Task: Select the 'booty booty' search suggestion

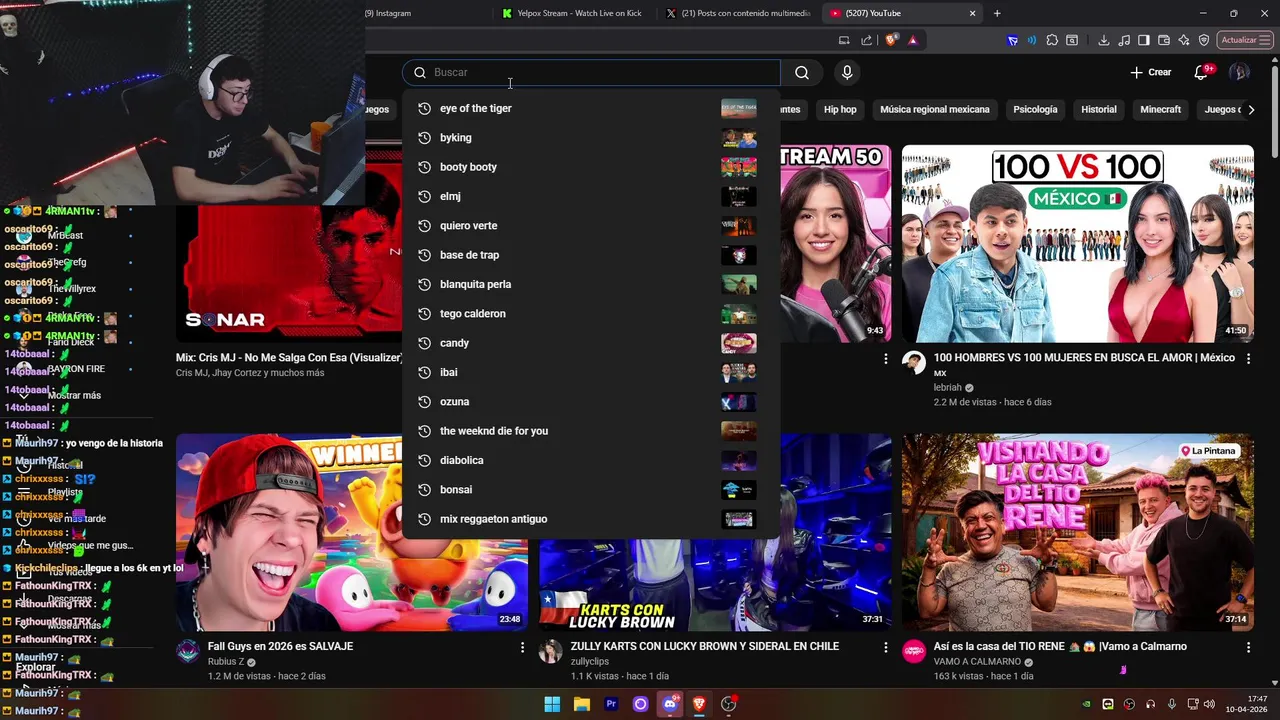Action: [591, 167]
